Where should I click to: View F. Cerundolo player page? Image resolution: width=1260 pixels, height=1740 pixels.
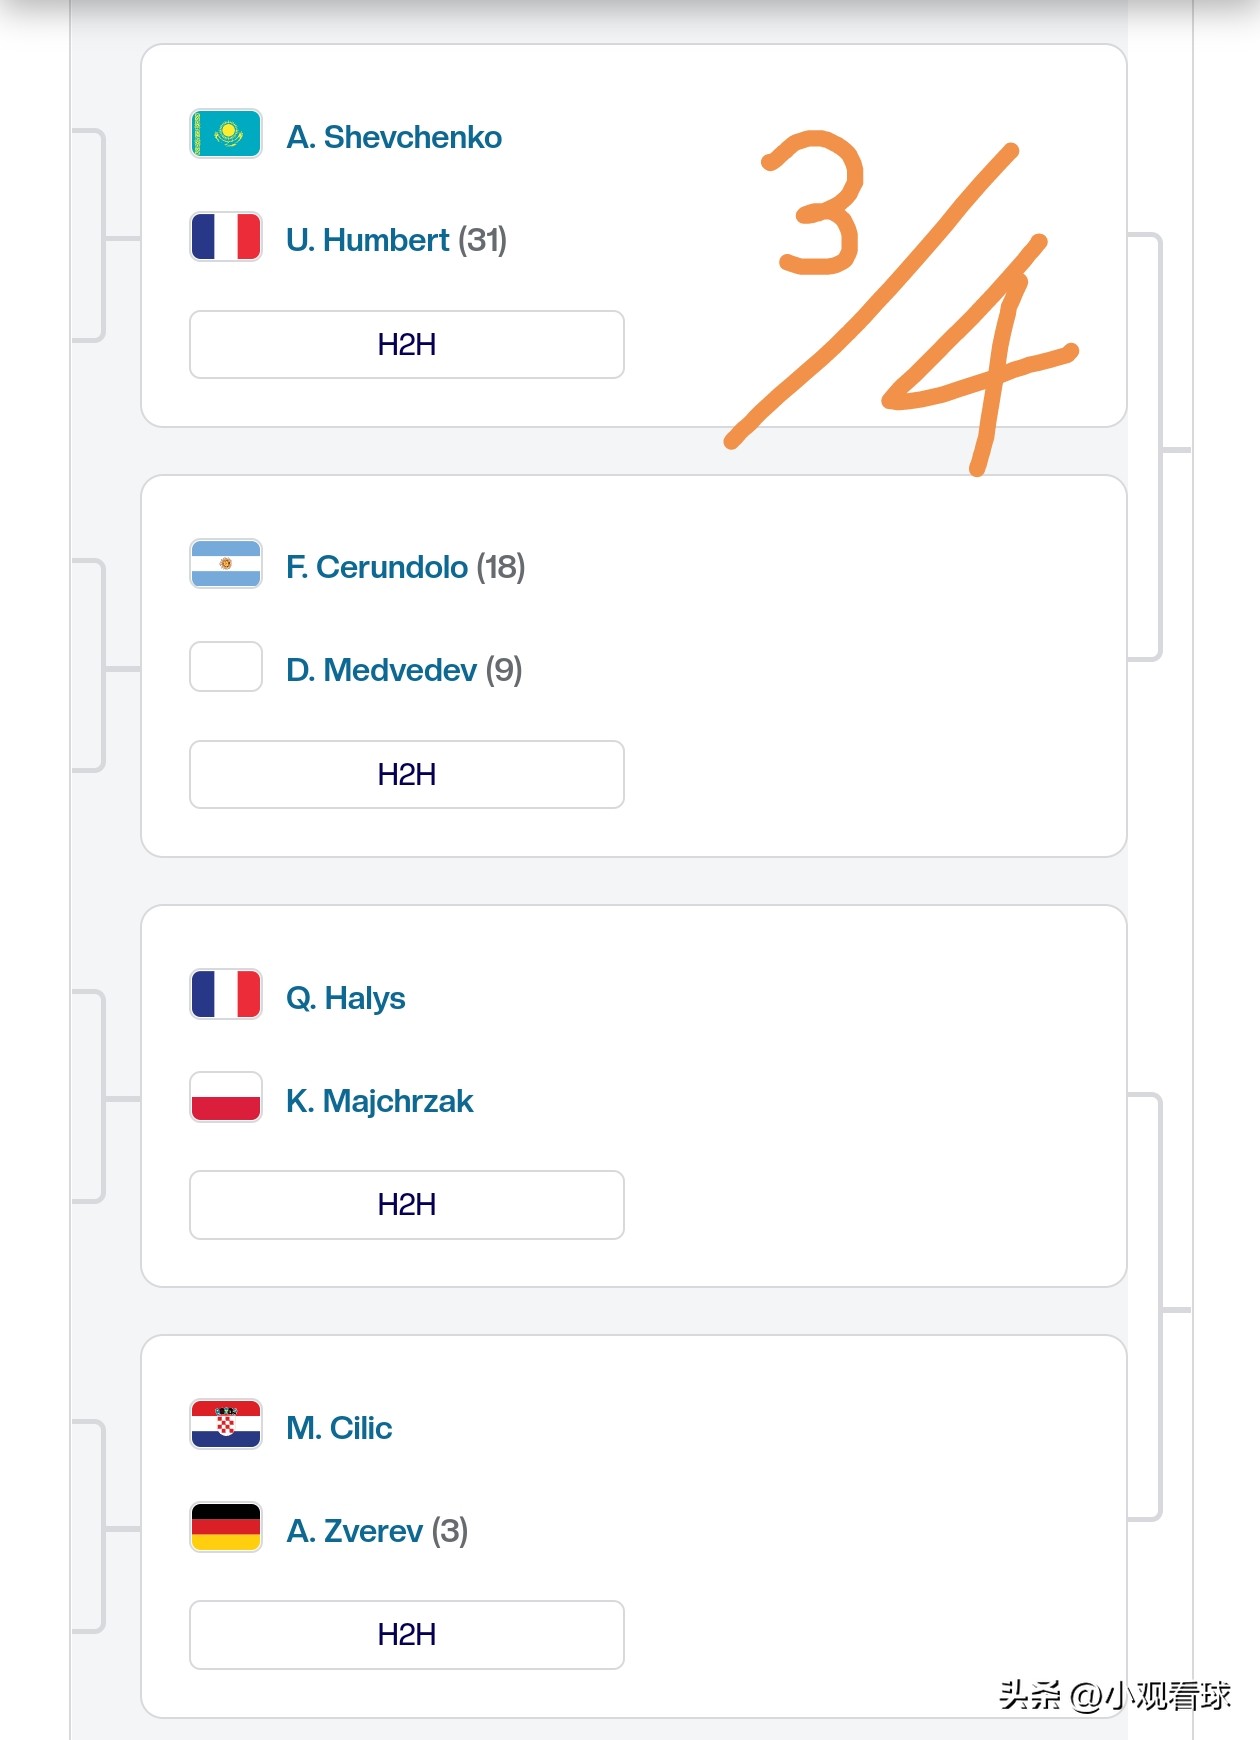pyautogui.click(x=377, y=567)
